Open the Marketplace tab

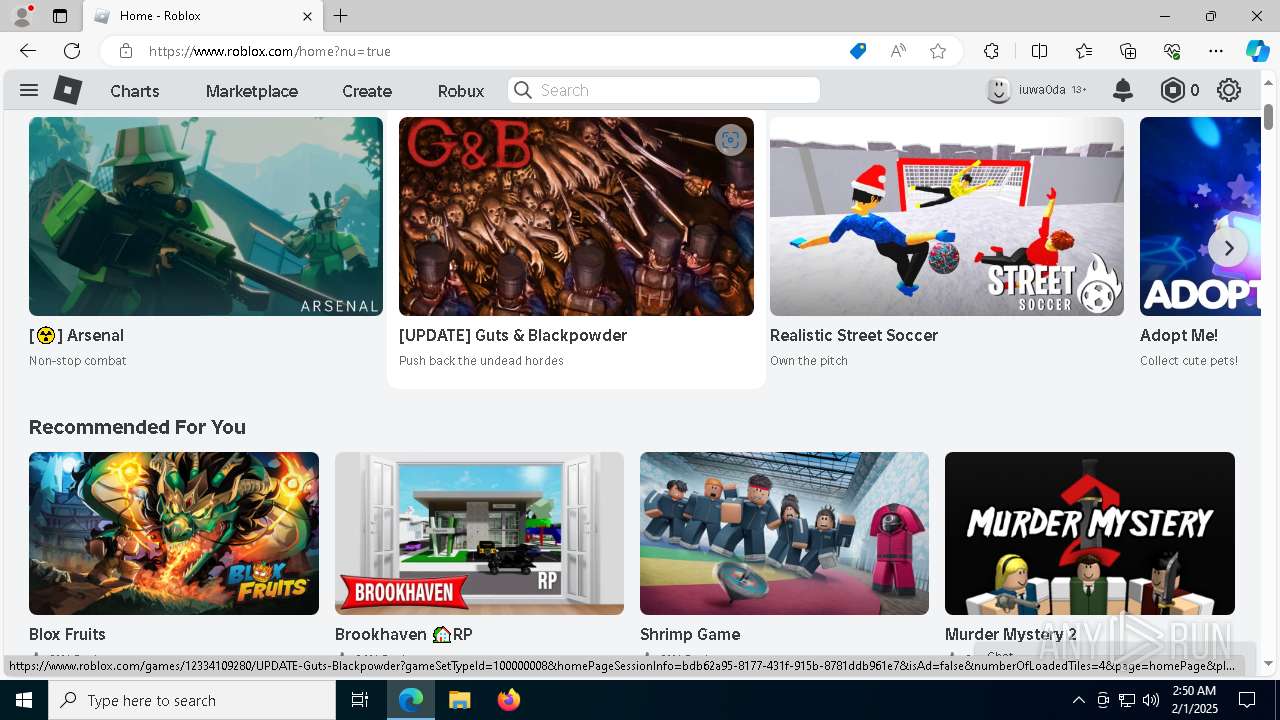(252, 91)
